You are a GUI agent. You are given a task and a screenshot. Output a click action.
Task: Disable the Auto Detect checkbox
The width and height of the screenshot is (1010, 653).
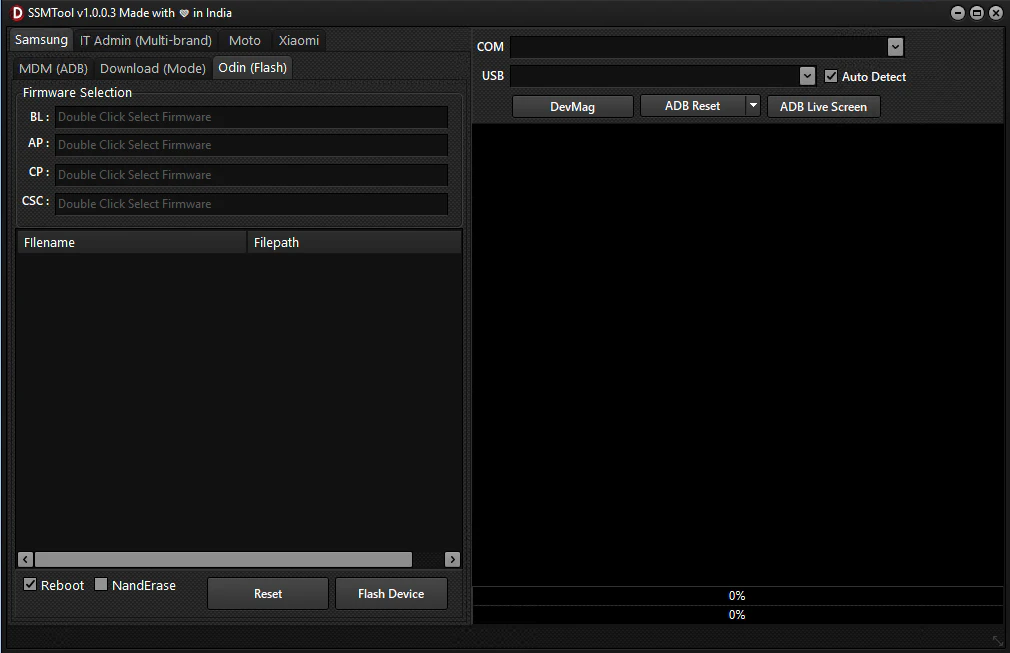pyautogui.click(x=831, y=76)
